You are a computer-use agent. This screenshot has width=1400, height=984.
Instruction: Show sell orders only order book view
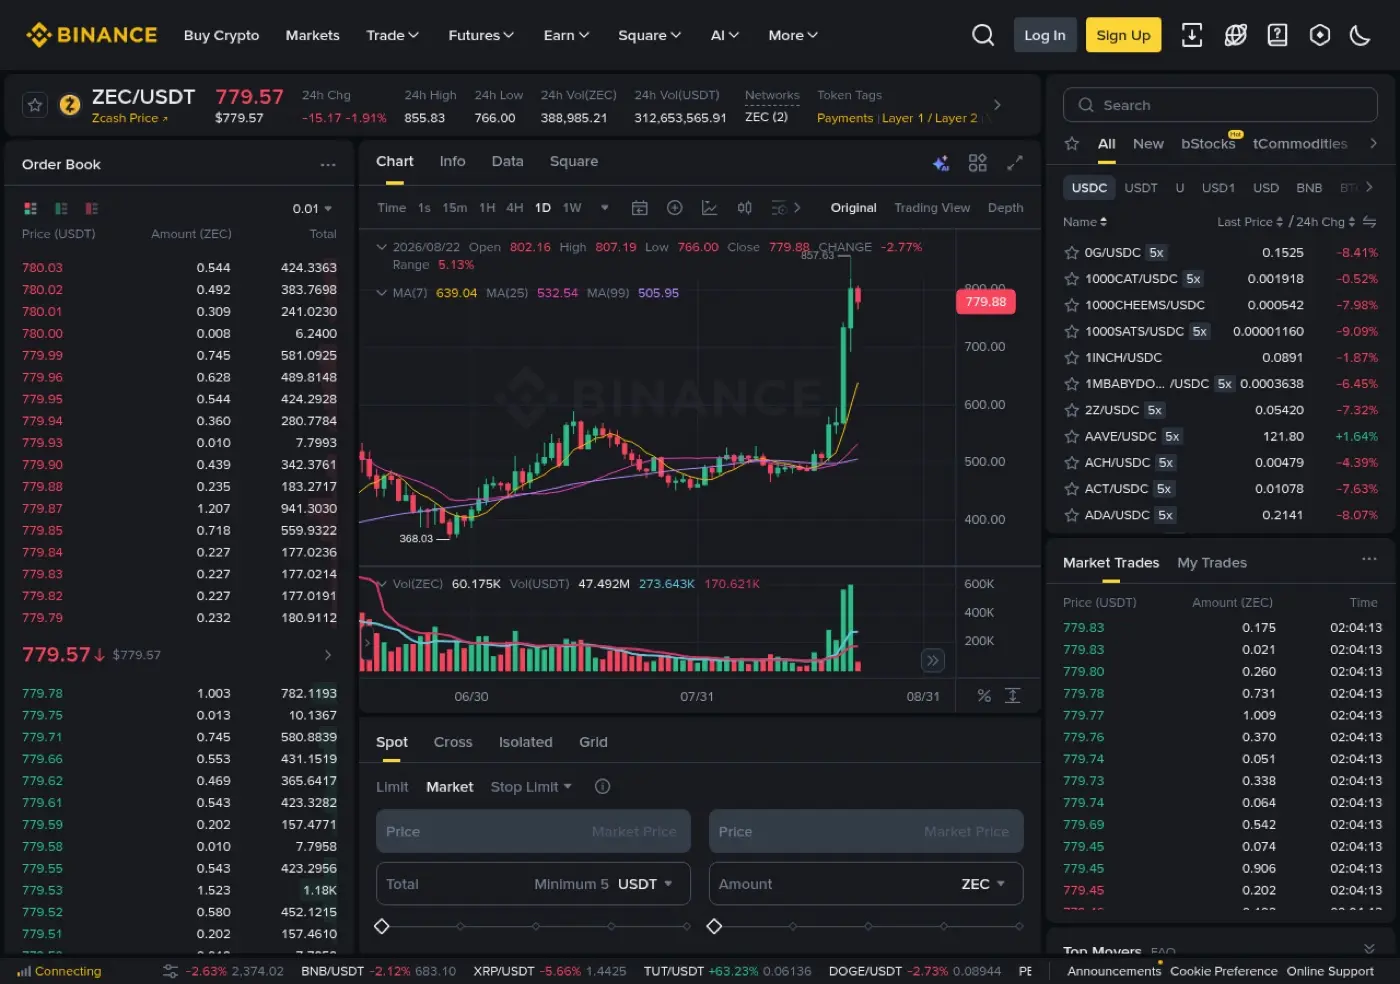(92, 208)
